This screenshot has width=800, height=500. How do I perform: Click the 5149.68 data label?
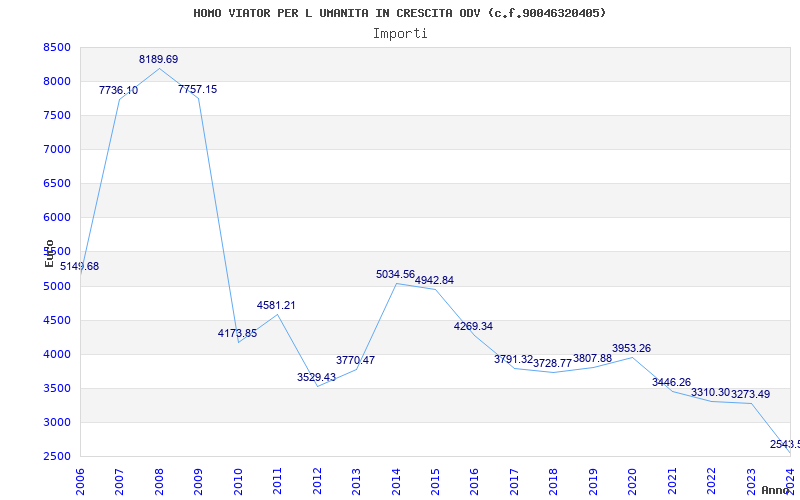(80, 266)
